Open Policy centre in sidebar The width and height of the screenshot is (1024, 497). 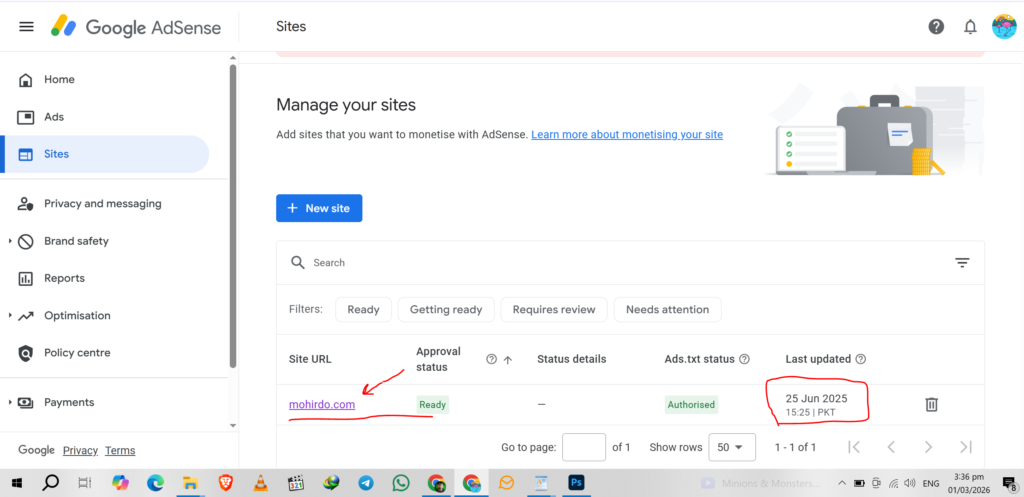[77, 353]
